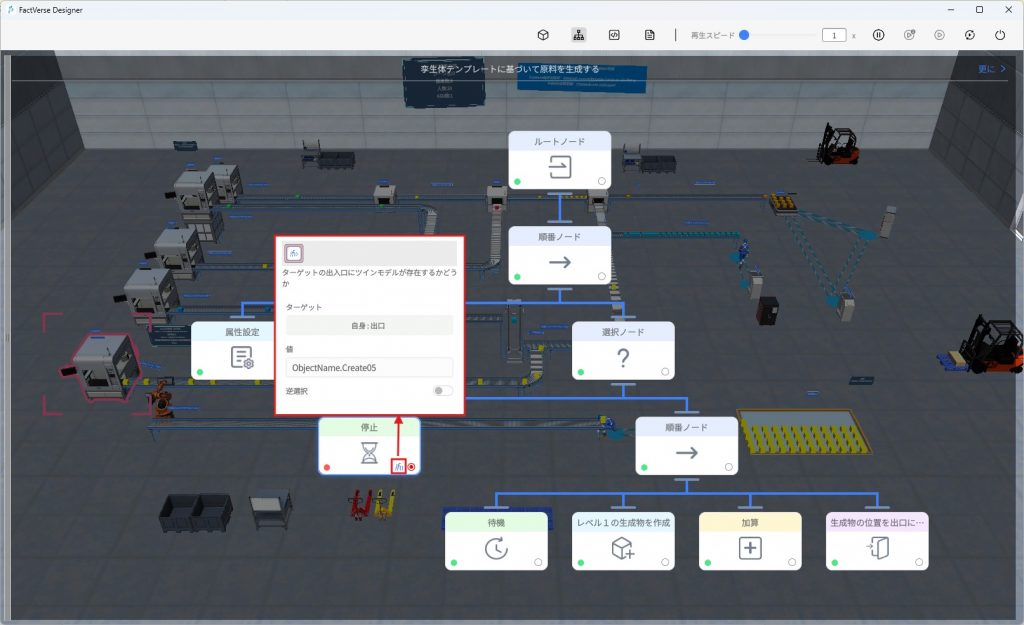
Task: Click the restart simulation circular icon
Action: pyautogui.click(x=969, y=35)
